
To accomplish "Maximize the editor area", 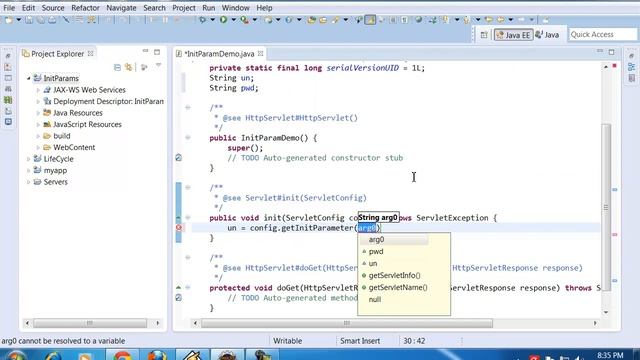I will (x=611, y=52).
